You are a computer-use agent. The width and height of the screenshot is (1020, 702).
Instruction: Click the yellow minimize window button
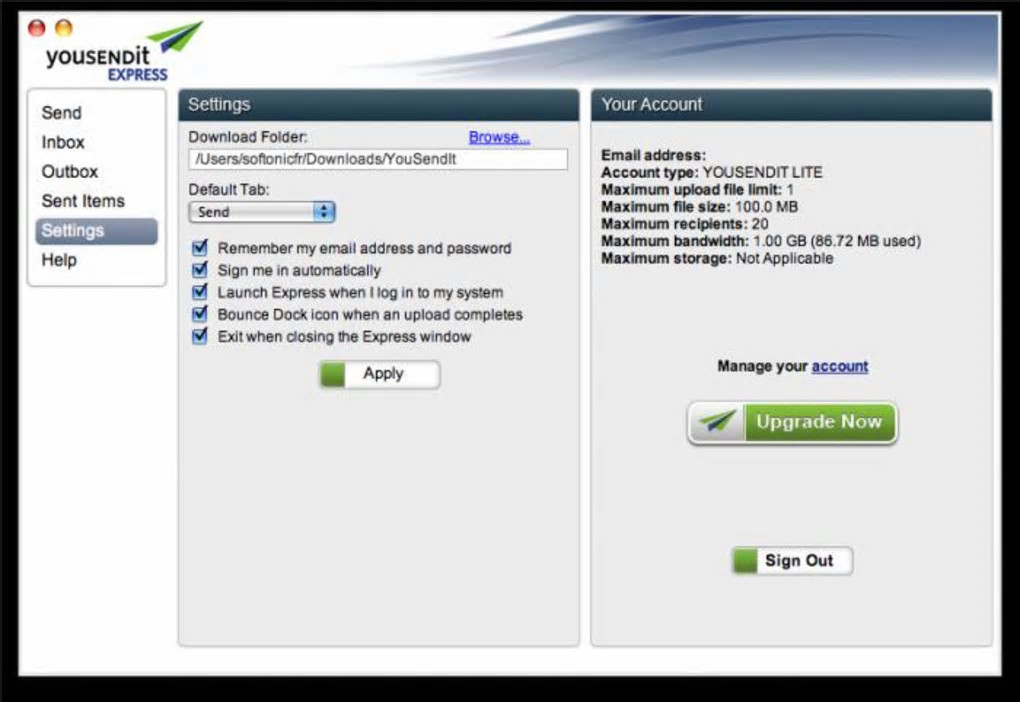click(64, 27)
